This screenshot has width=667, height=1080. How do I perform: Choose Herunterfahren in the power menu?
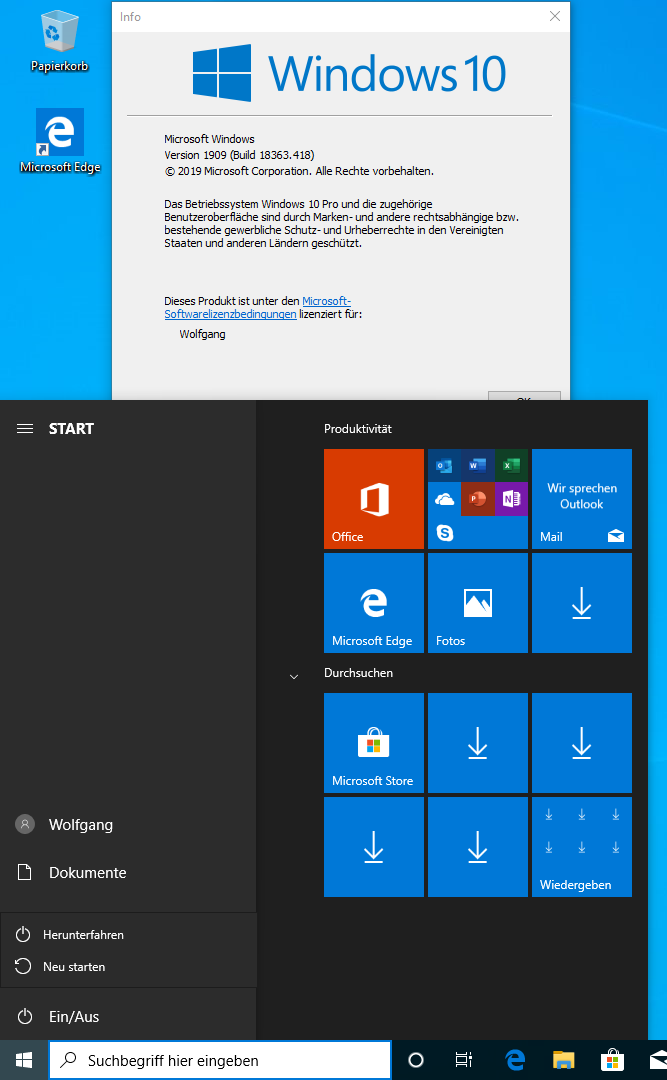(128, 935)
